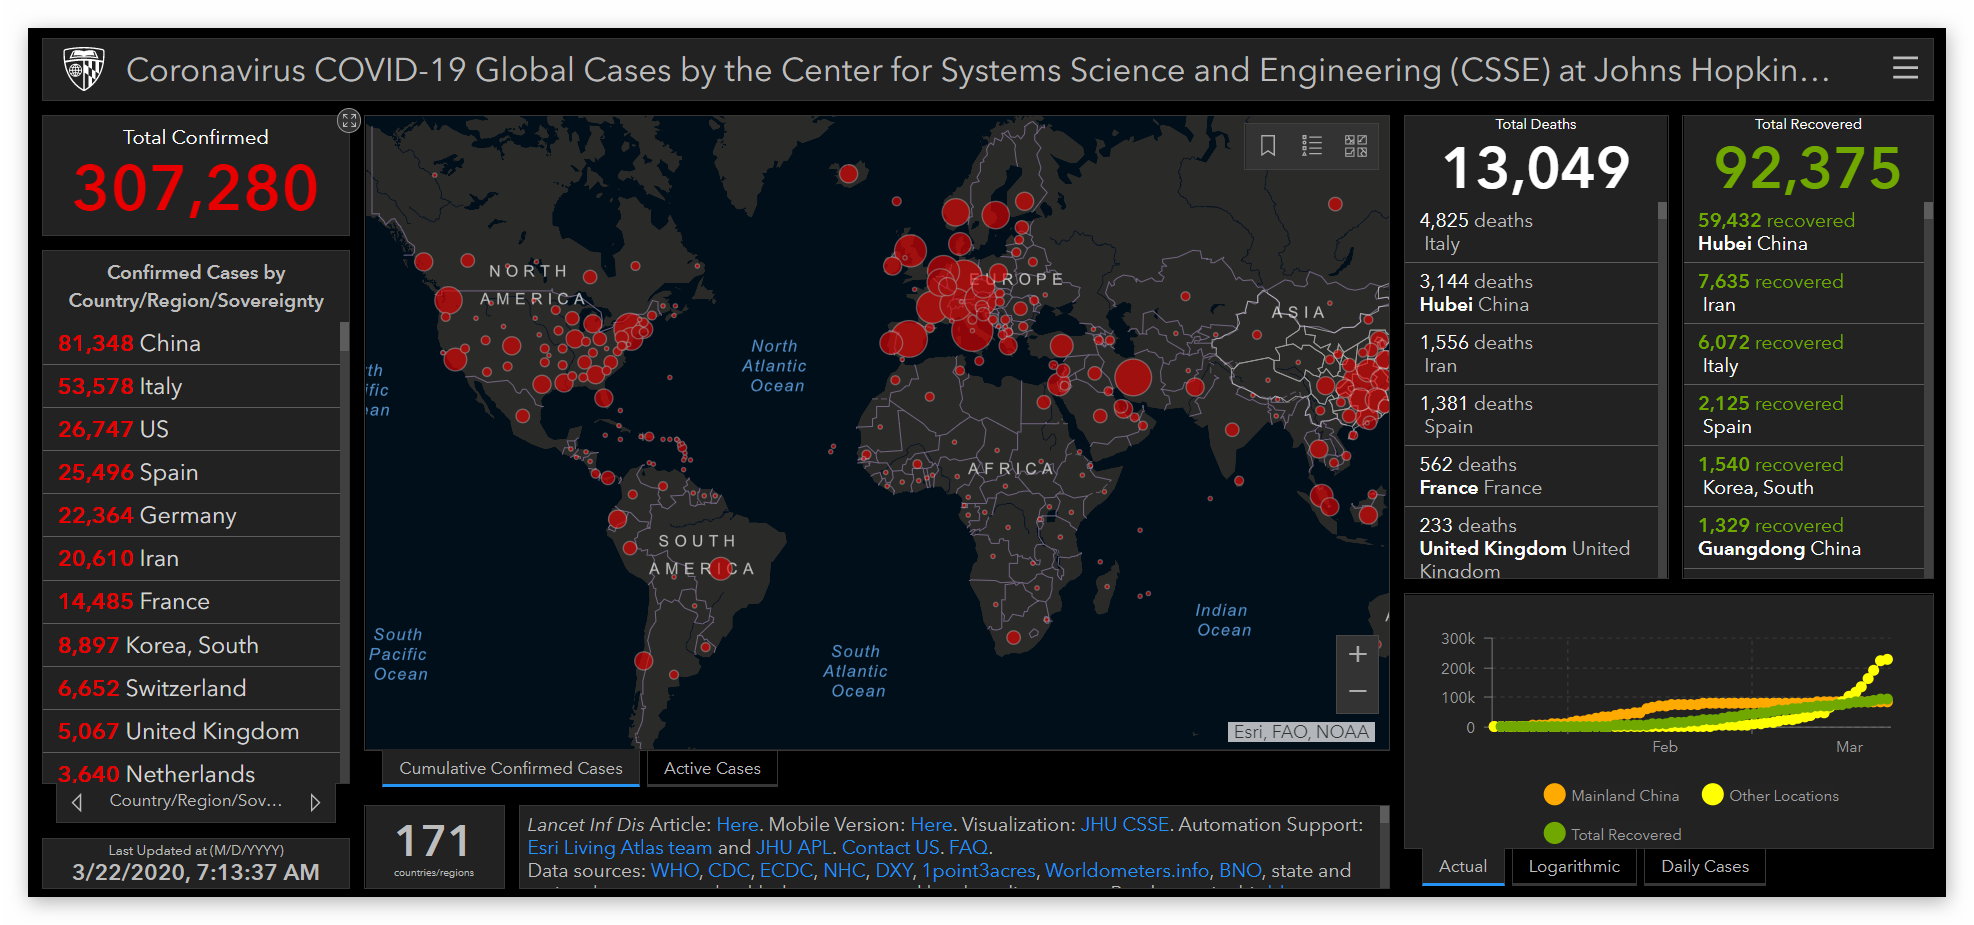Click 4,825 deaths Italy entry
1974x925 pixels.
[1531, 232]
